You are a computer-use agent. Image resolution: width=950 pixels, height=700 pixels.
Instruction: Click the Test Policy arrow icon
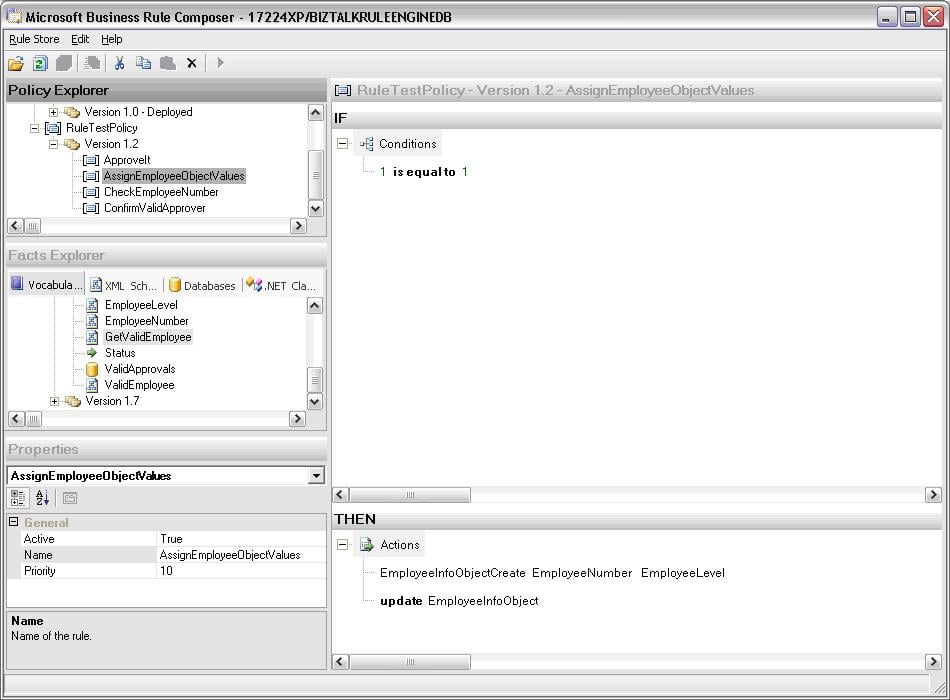pyautogui.click(x=221, y=63)
